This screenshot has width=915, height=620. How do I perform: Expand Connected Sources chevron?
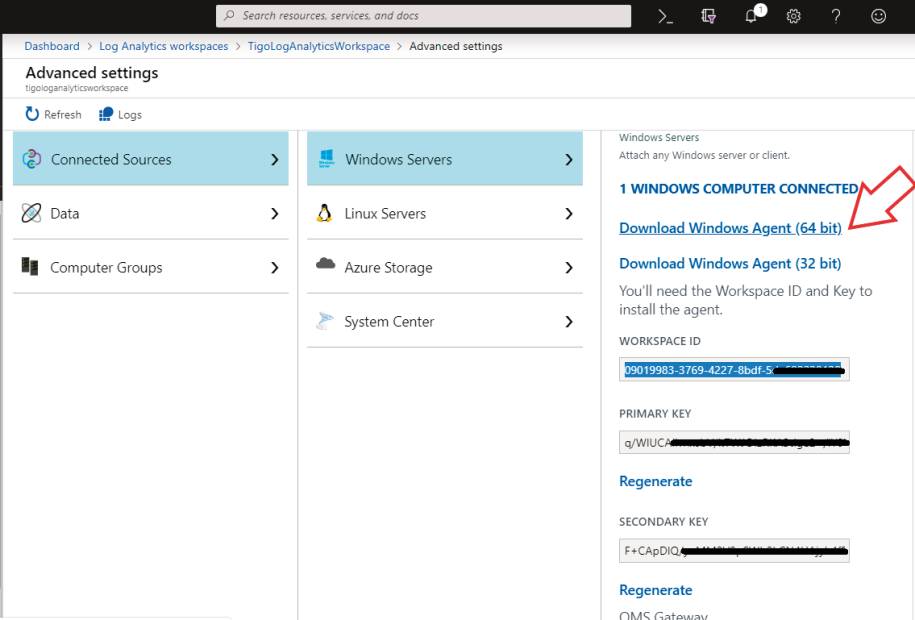(275, 159)
